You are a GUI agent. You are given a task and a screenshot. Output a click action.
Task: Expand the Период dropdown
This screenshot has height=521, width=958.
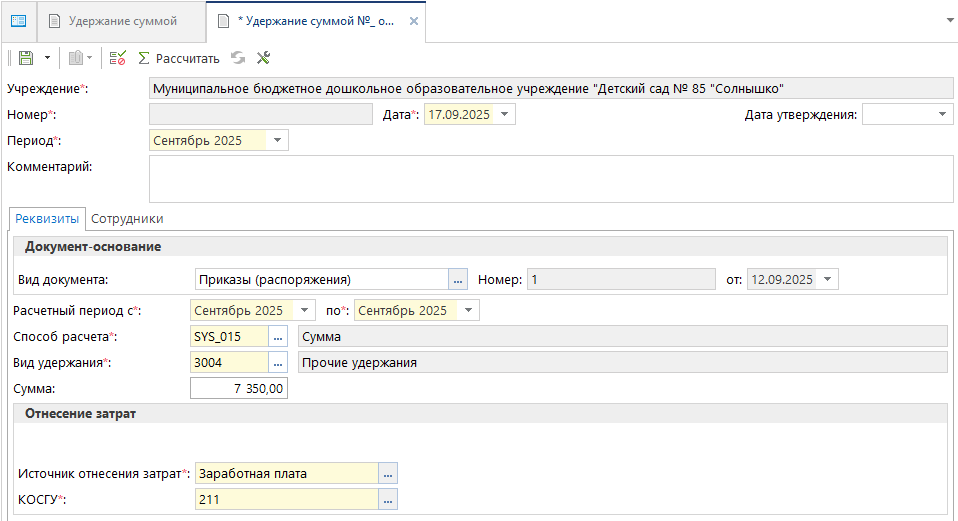[x=277, y=141]
